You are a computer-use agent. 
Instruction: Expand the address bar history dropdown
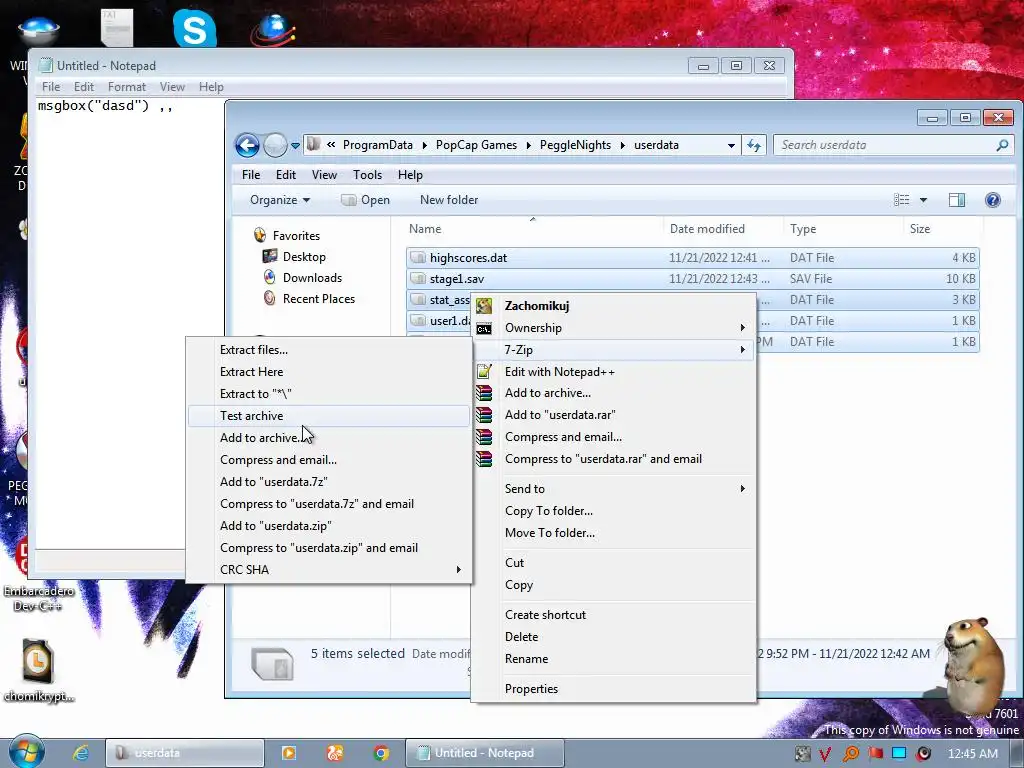tap(731, 146)
